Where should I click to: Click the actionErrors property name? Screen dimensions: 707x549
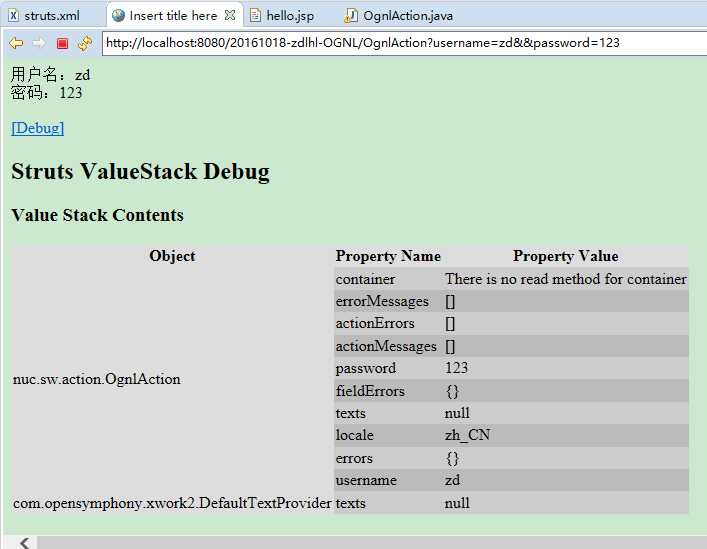click(375, 323)
